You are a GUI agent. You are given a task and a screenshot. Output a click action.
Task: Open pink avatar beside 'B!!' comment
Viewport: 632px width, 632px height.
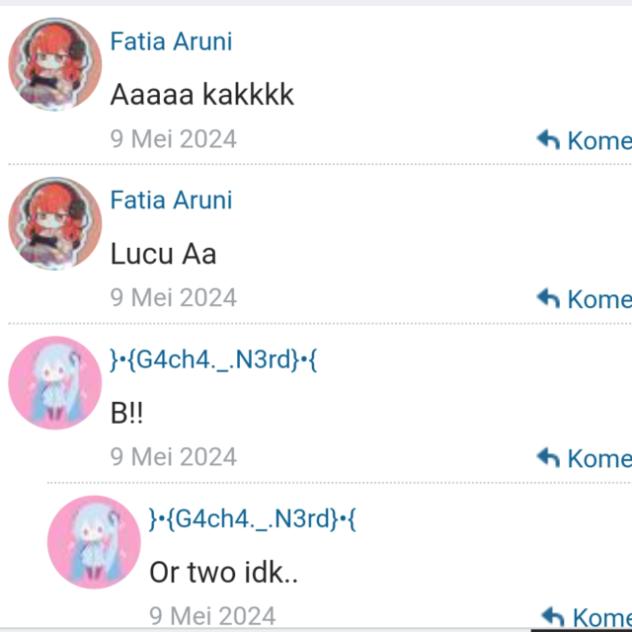(x=55, y=383)
